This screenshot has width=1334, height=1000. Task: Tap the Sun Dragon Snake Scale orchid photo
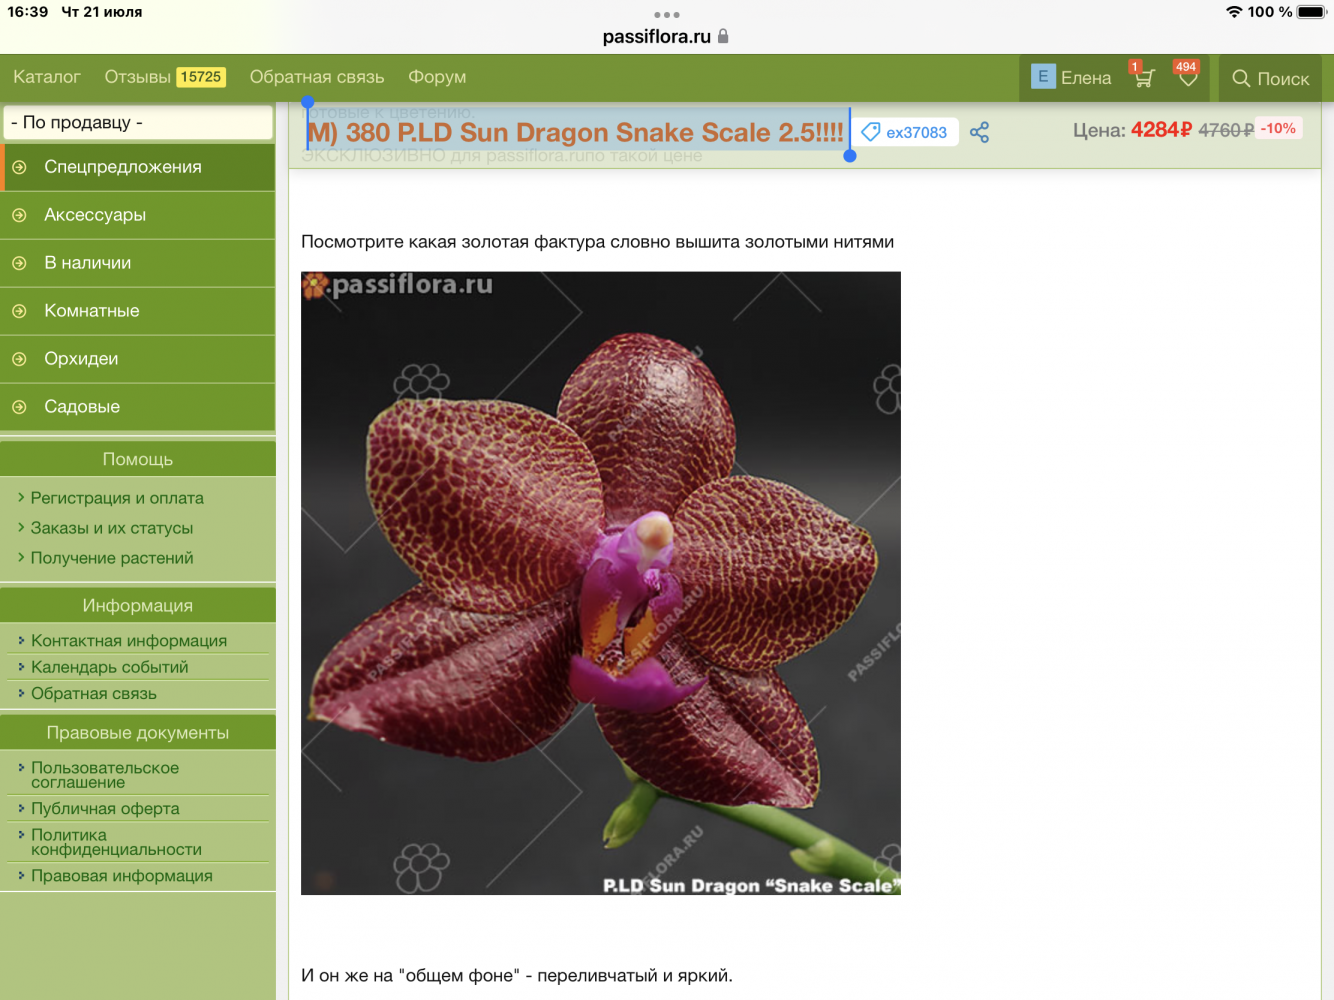pyautogui.click(x=600, y=583)
